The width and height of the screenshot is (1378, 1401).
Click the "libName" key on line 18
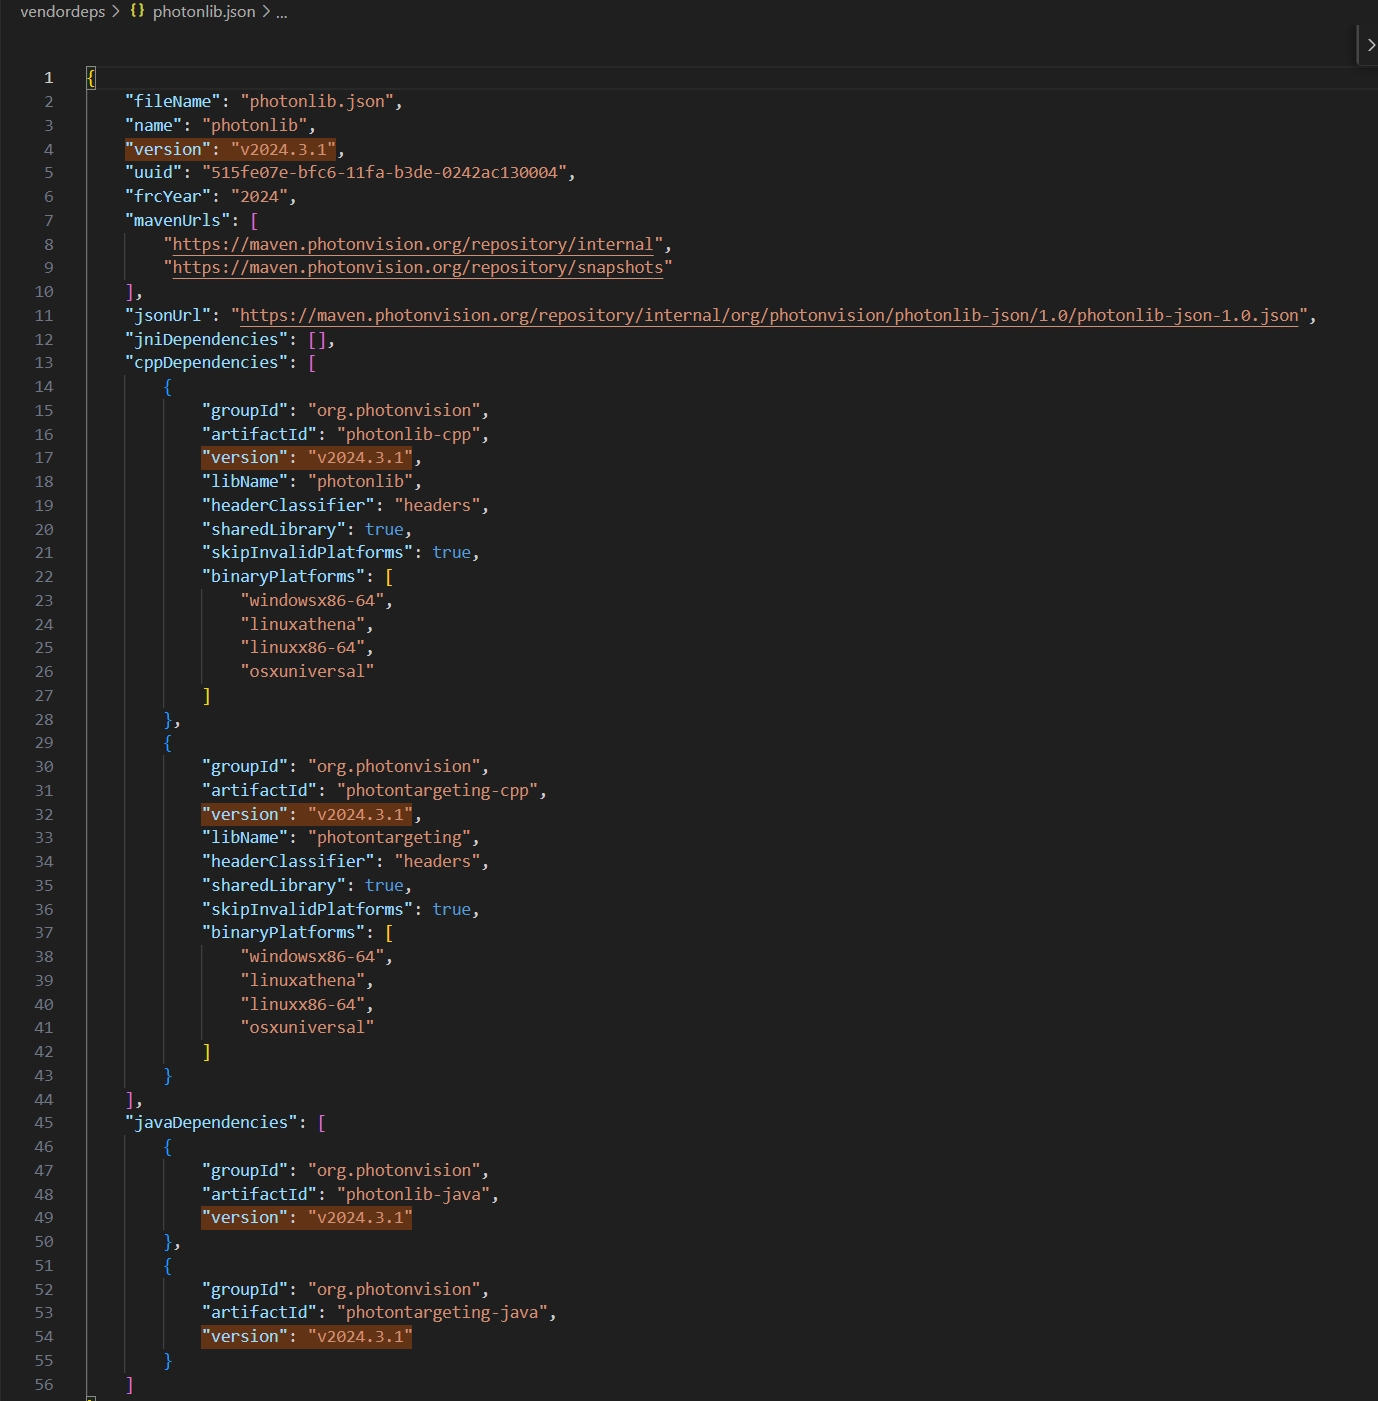[x=245, y=482]
